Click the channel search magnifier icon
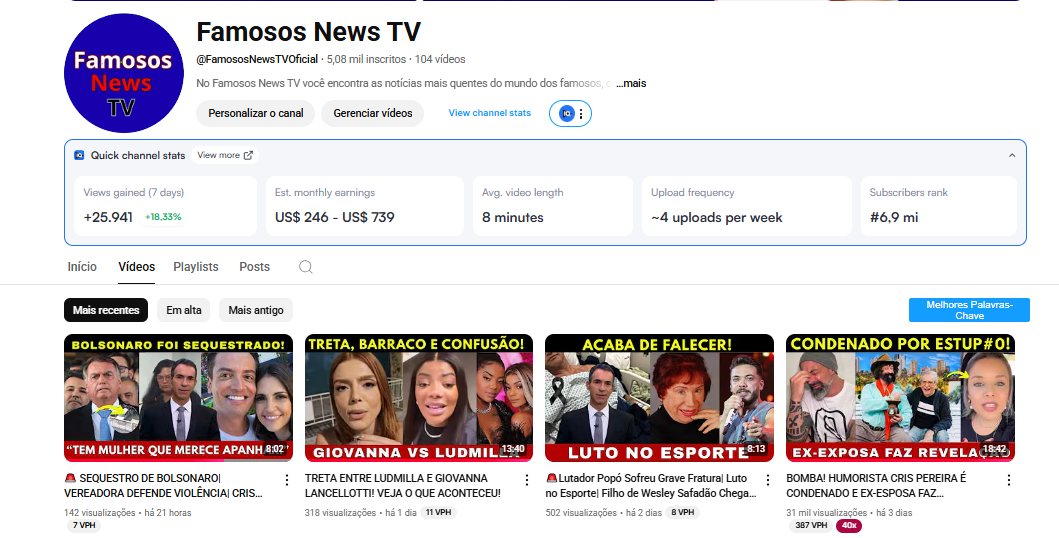The height and width of the screenshot is (538, 1059). pyautogui.click(x=306, y=267)
